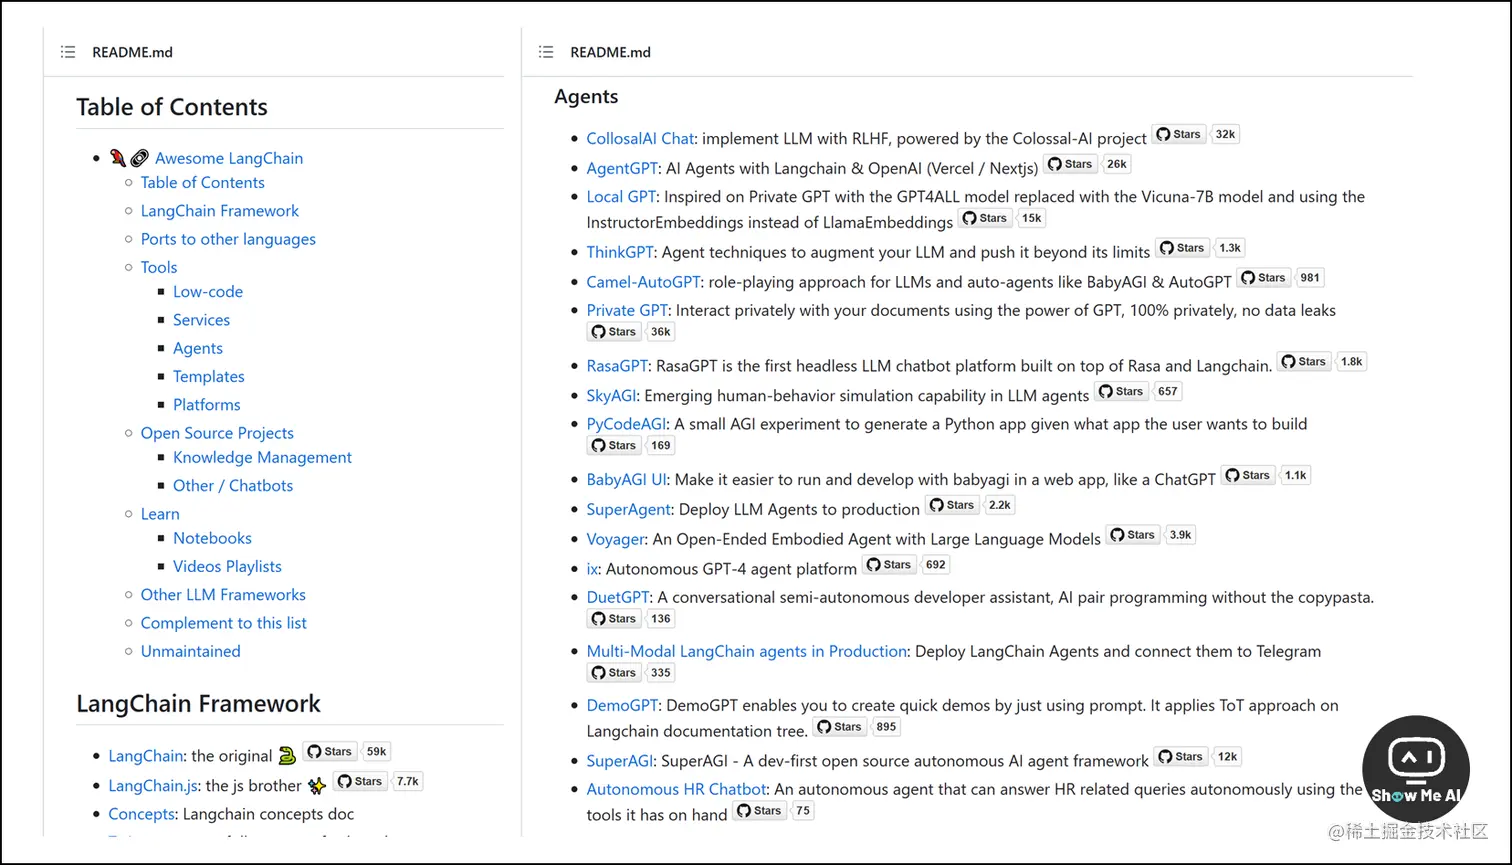Jump to Table of Contents link
This screenshot has height=865, width=1512.
tap(203, 182)
